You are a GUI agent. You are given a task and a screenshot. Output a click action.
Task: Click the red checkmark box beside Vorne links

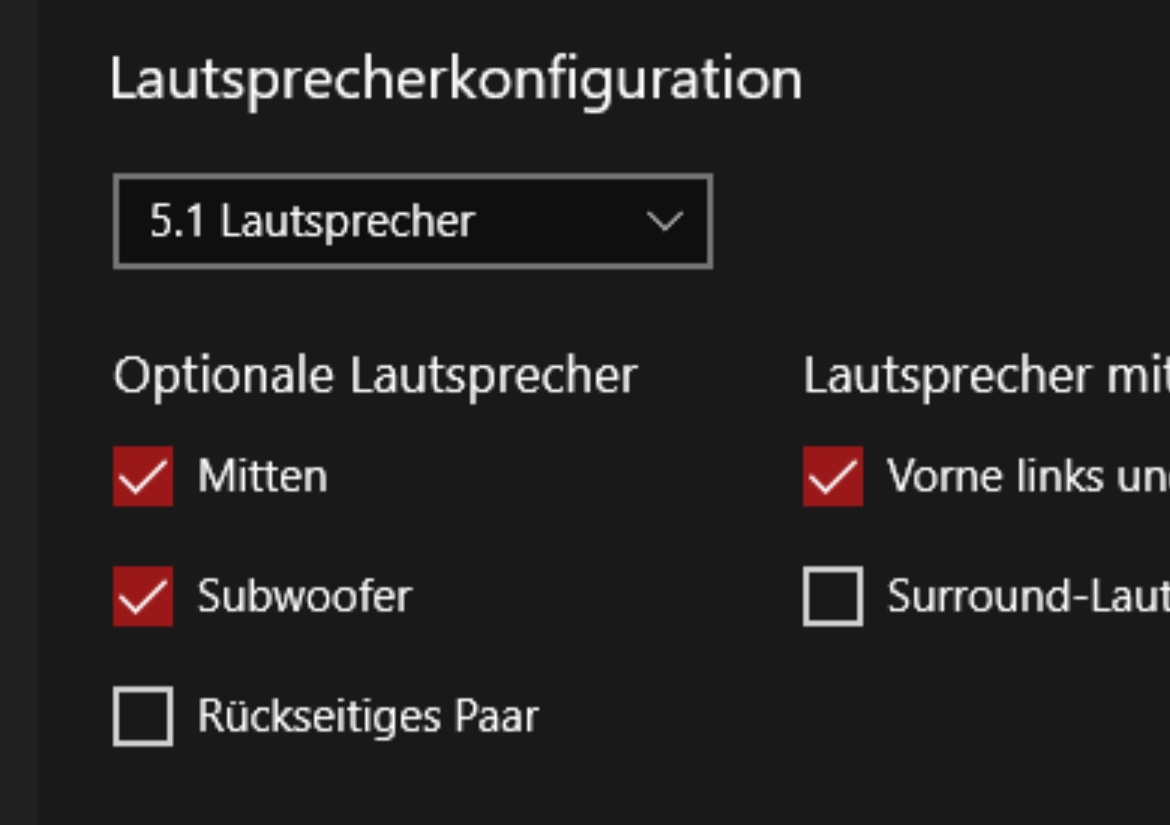tap(833, 476)
